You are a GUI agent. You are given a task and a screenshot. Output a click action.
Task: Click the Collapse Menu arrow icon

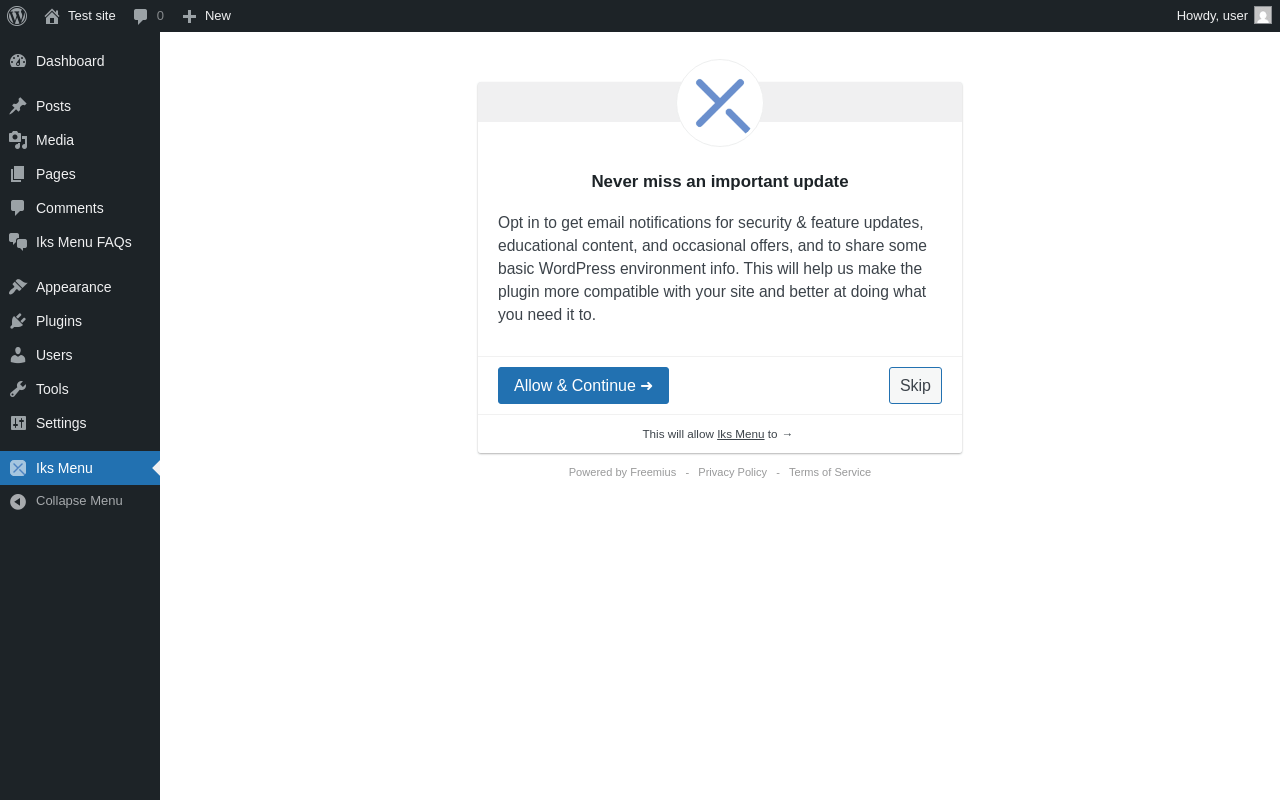(x=18, y=502)
